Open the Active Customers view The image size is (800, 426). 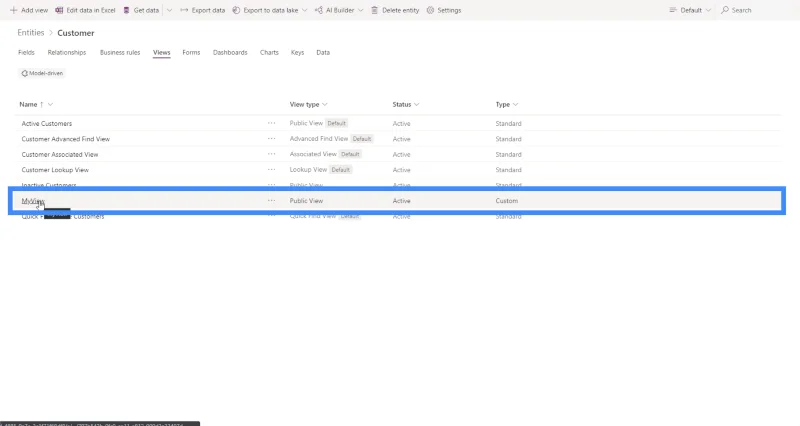(47, 123)
